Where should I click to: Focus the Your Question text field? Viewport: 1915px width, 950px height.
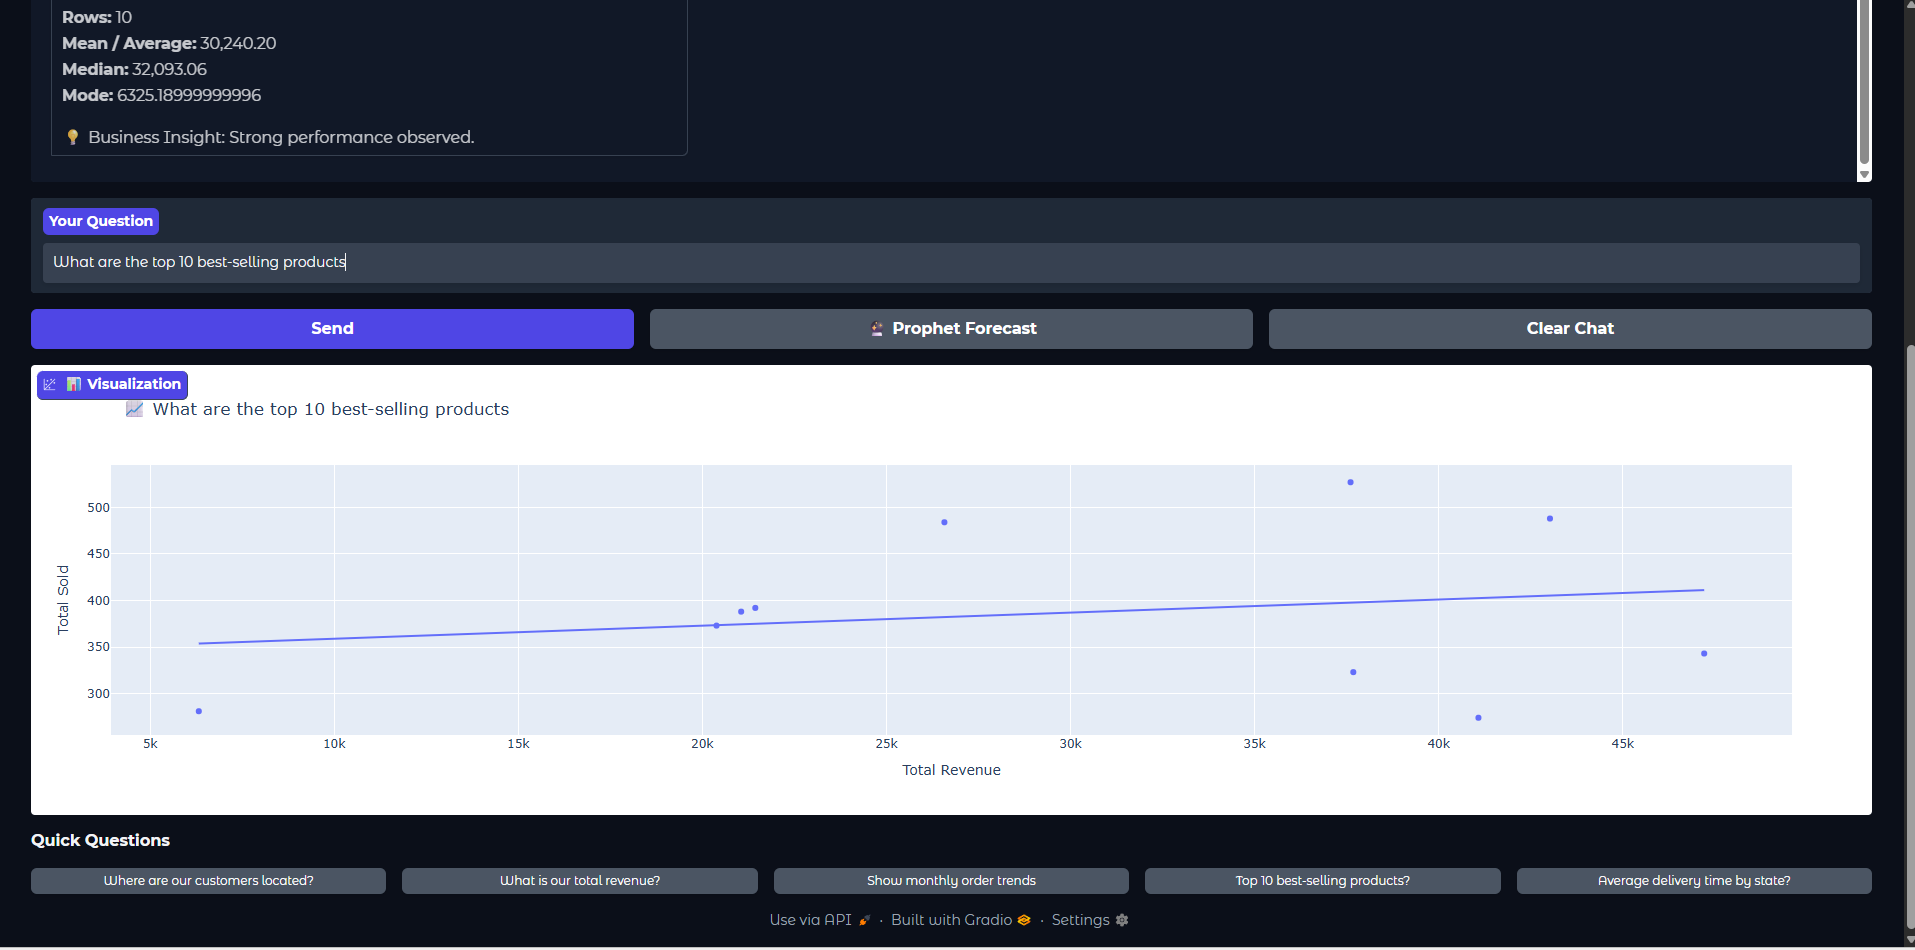click(950, 263)
